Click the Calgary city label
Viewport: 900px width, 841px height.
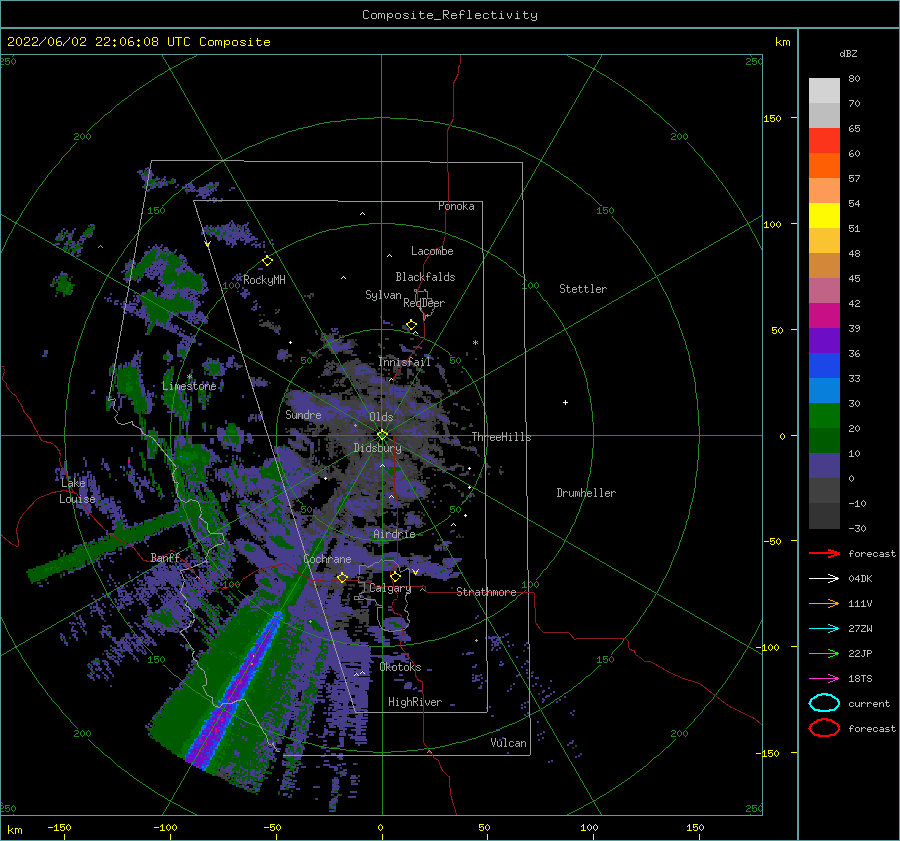[x=390, y=588]
